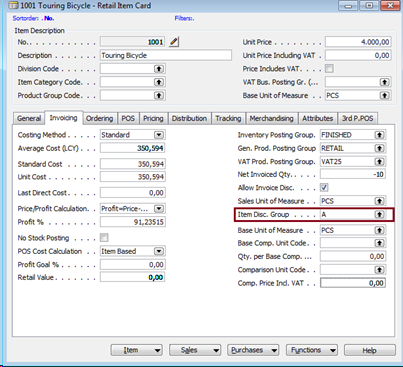Open Division Code lookup arrow
Screen dimensions: 403x367
click(159, 69)
